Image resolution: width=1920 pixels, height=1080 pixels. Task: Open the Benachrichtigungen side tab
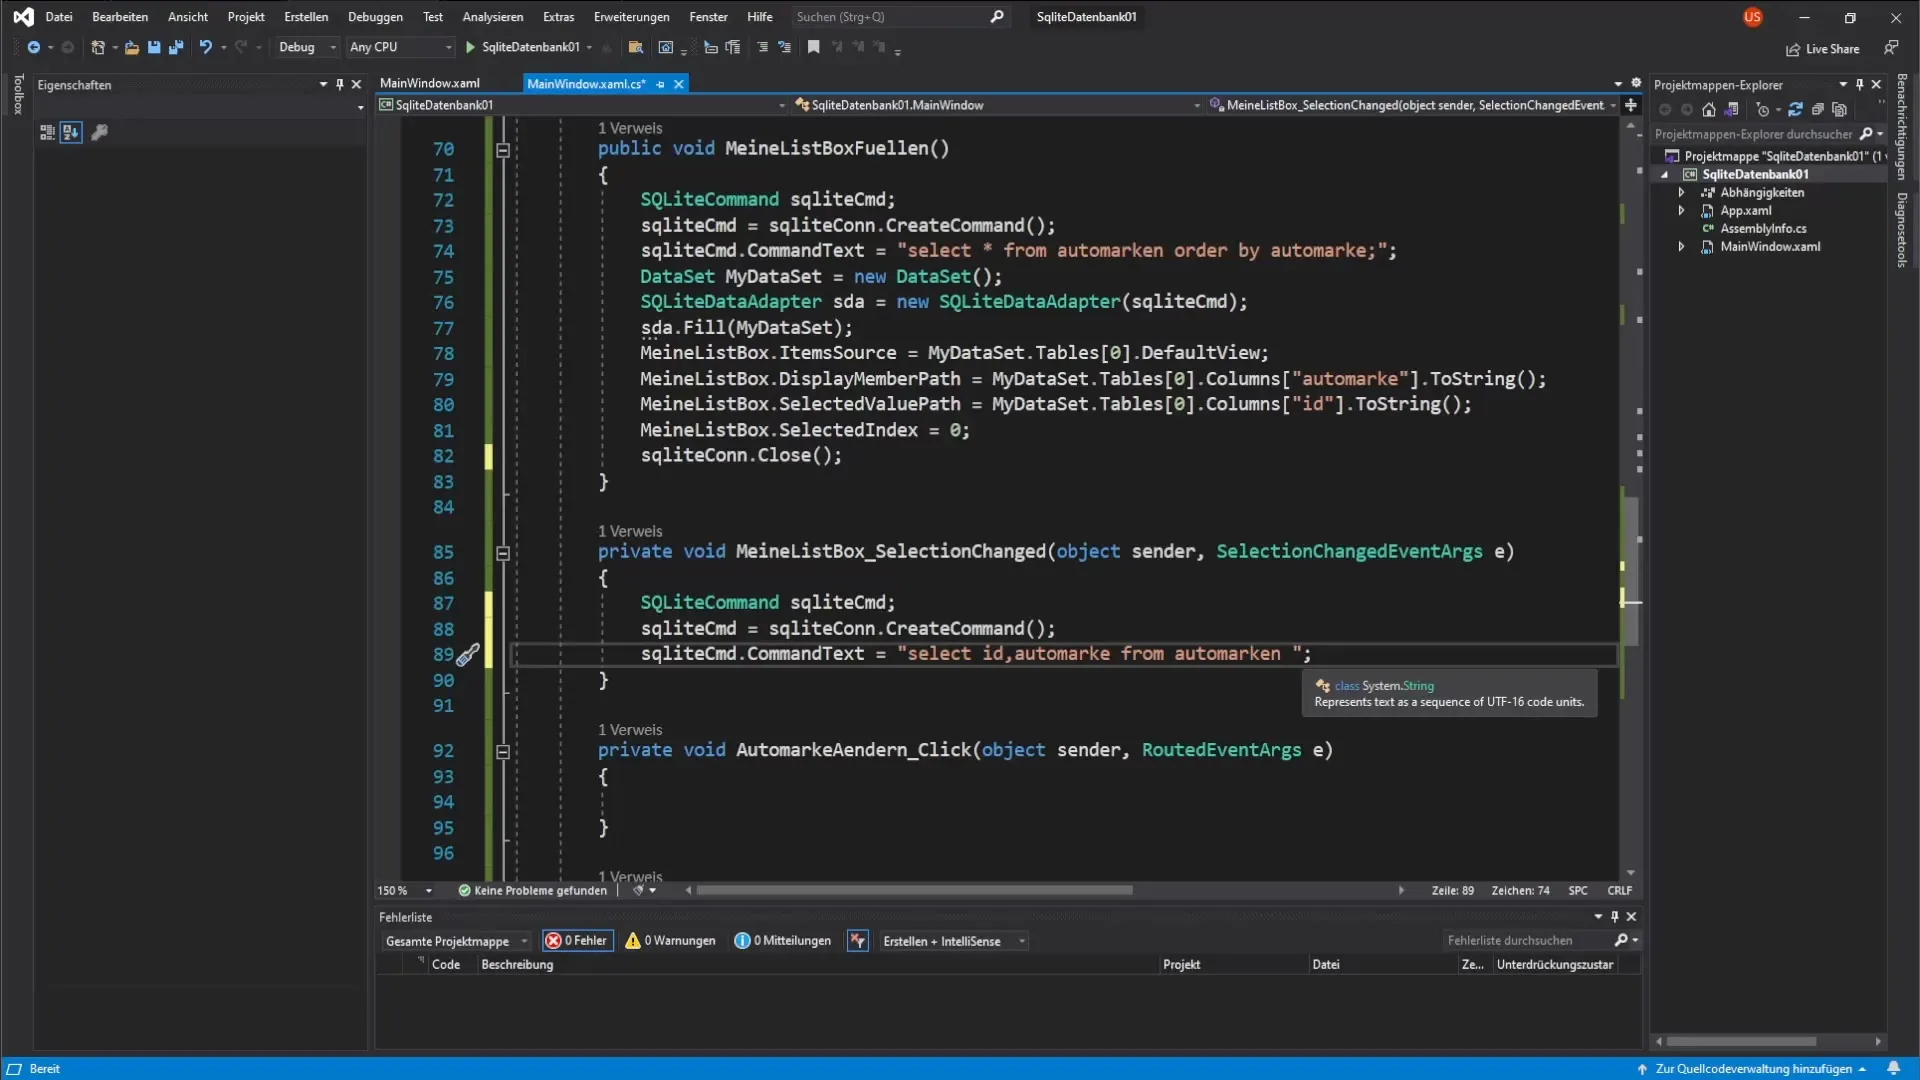point(1902,127)
